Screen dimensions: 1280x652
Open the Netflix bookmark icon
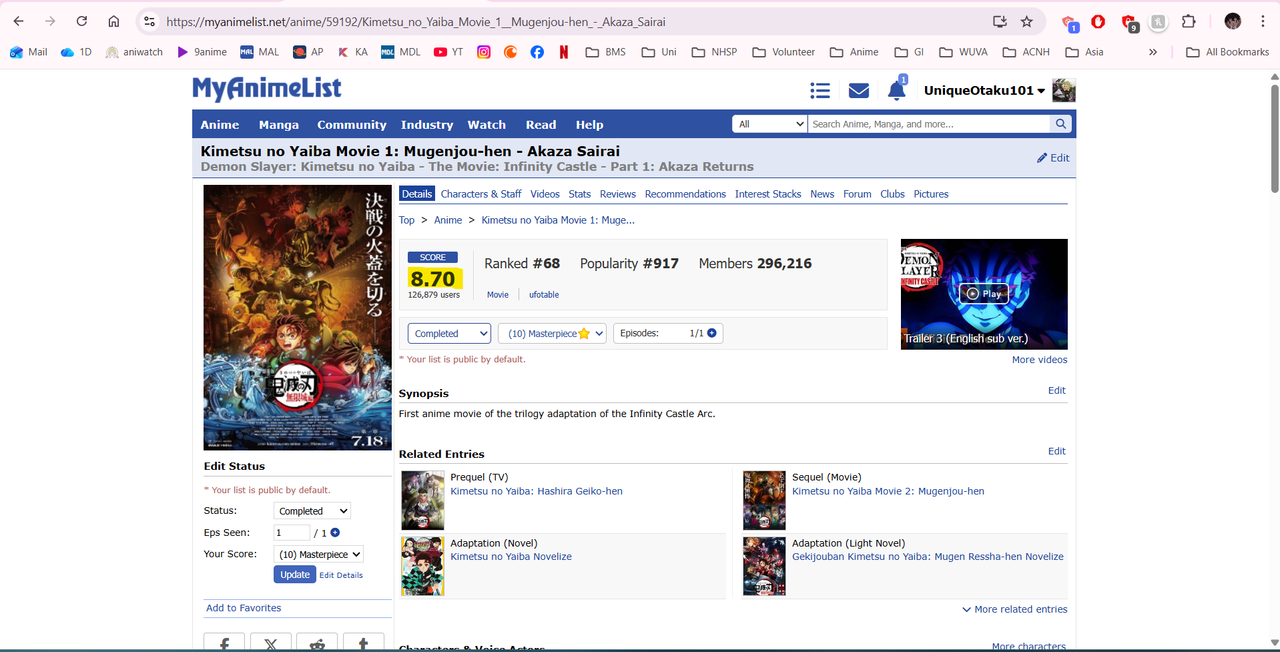point(564,52)
